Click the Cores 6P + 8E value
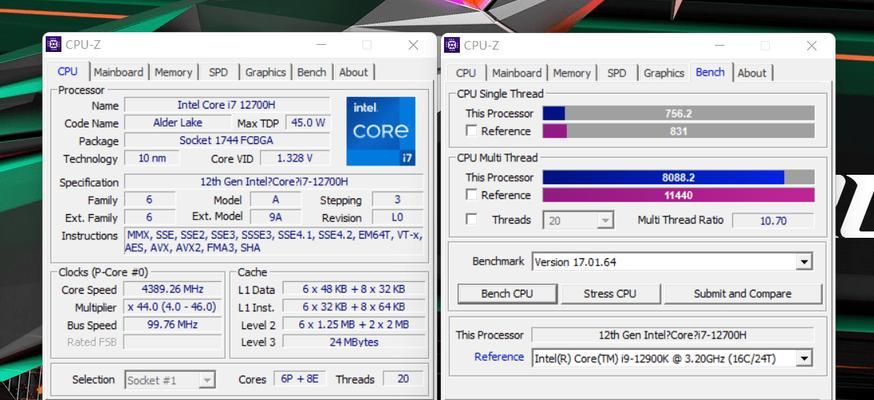This screenshot has height=400, width=874. [300, 379]
